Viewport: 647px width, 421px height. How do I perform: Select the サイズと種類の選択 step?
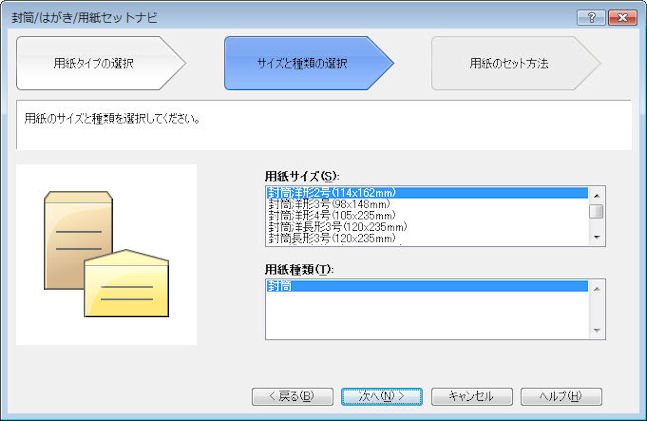[x=303, y=63]
